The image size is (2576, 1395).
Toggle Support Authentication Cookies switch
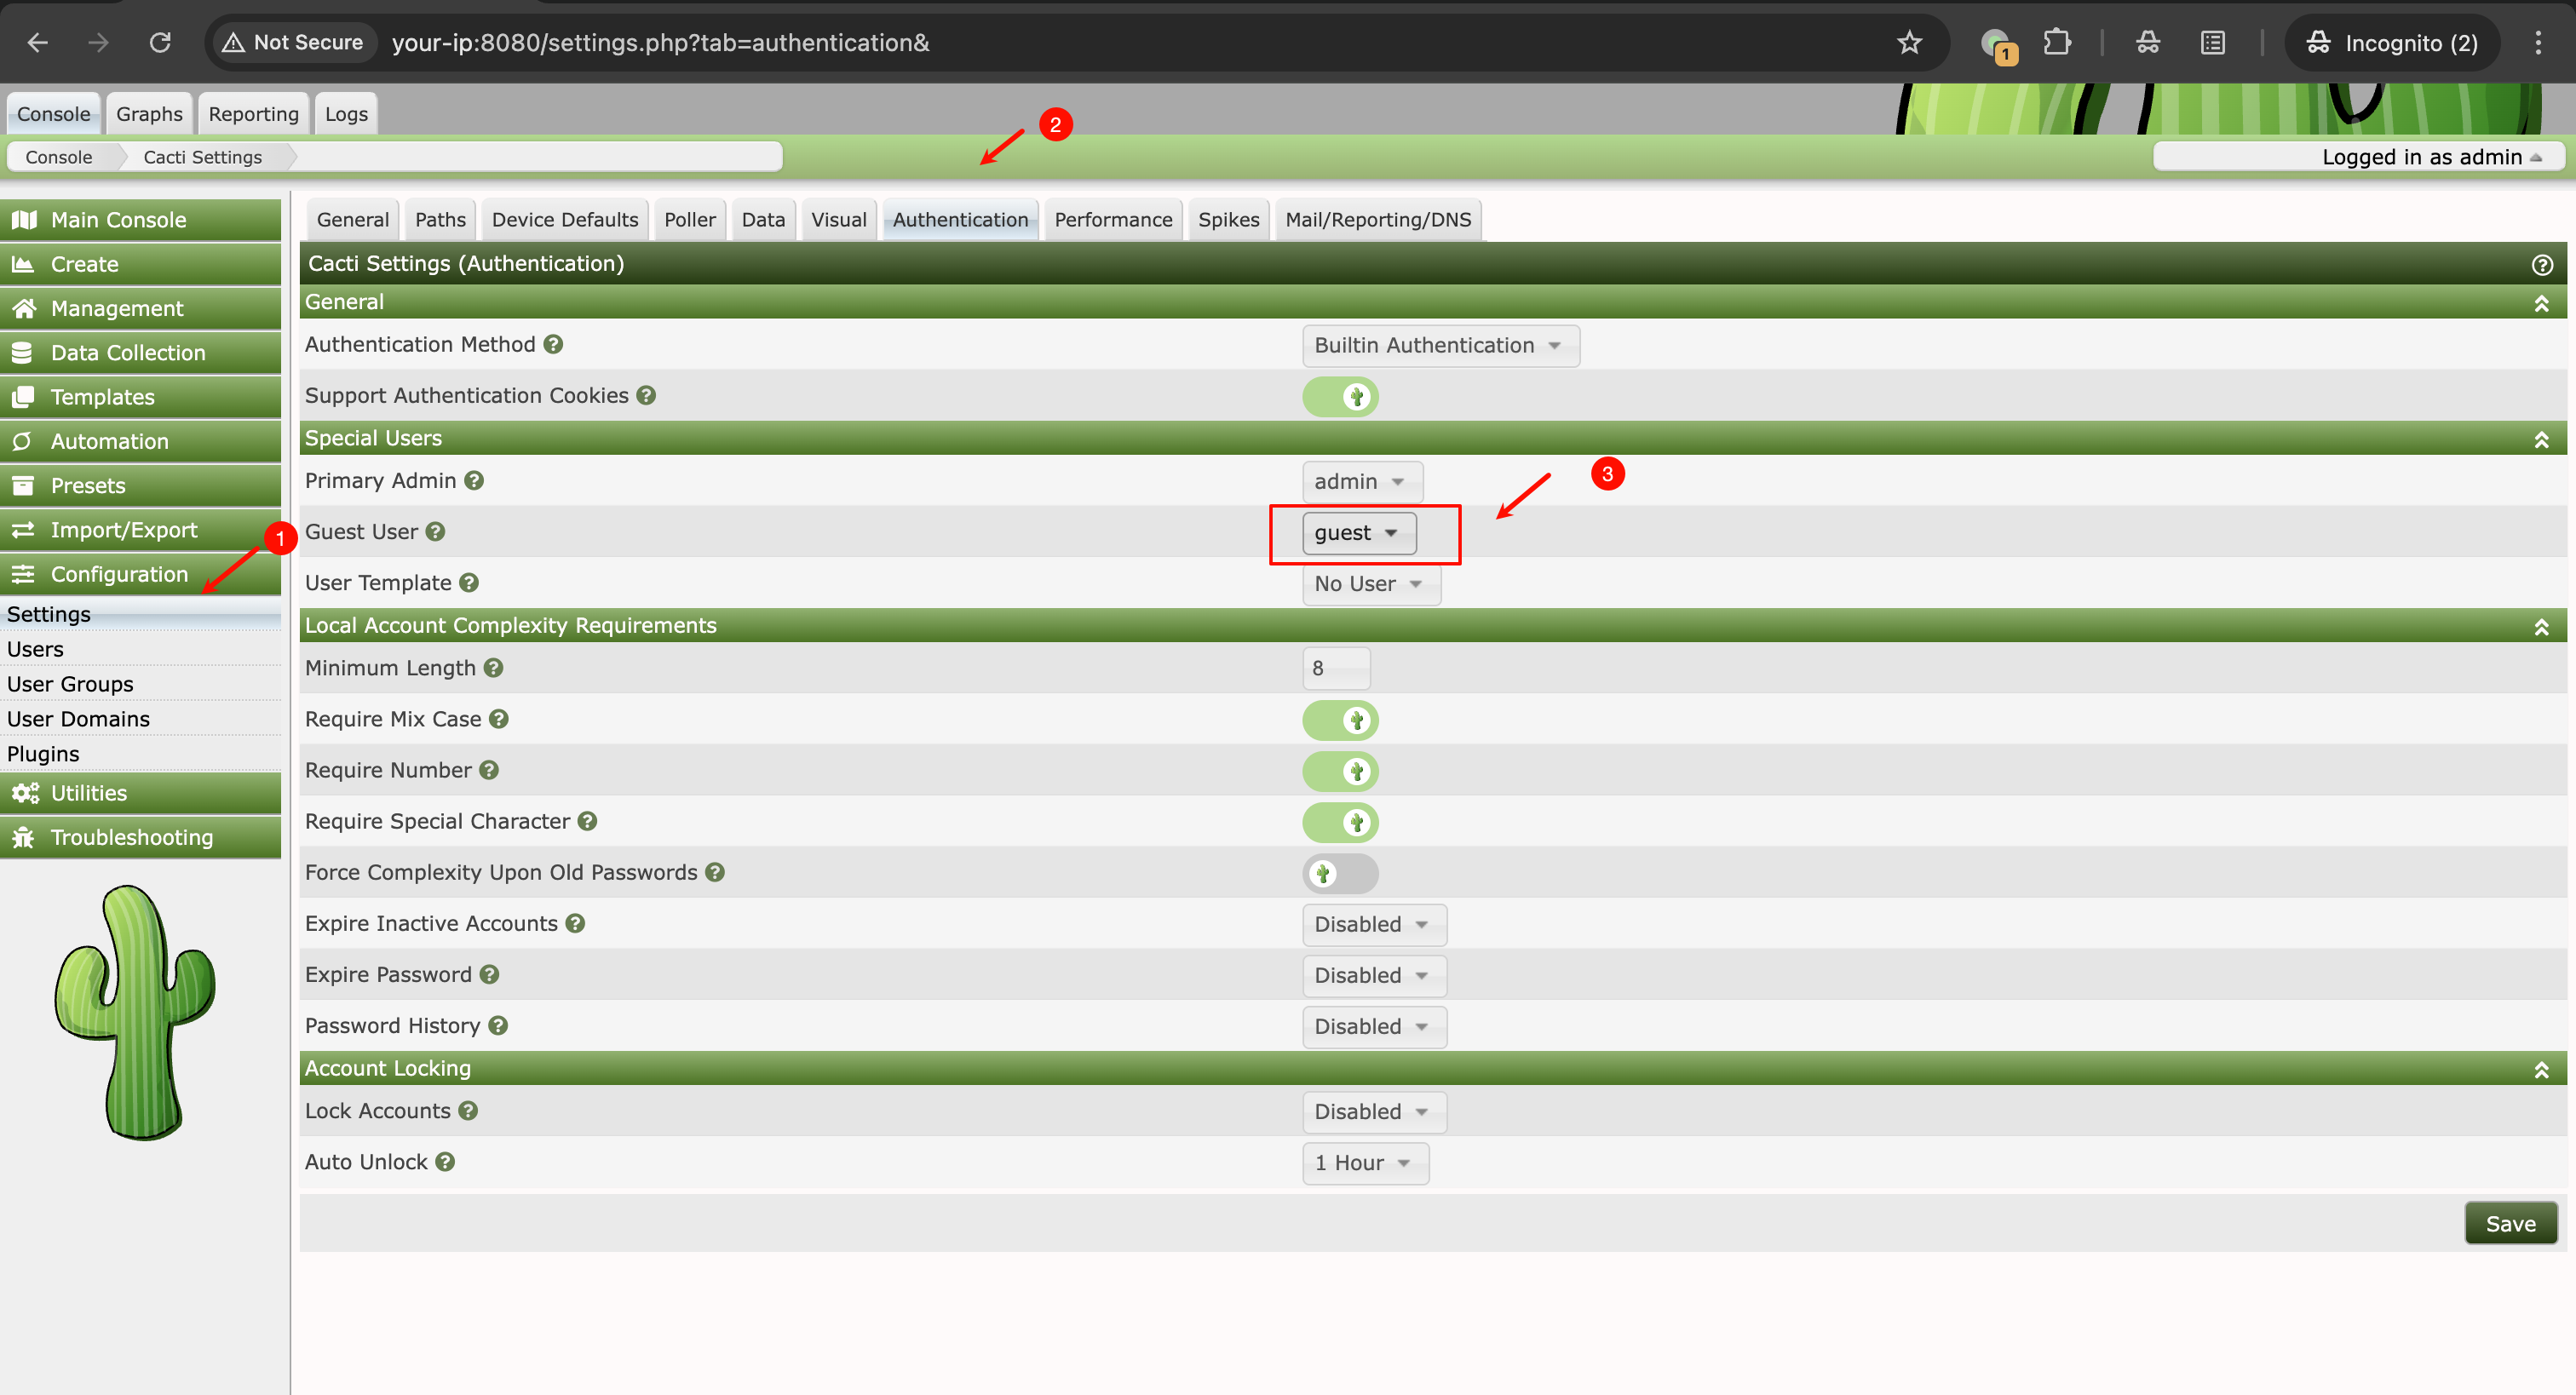point(1340,397)
